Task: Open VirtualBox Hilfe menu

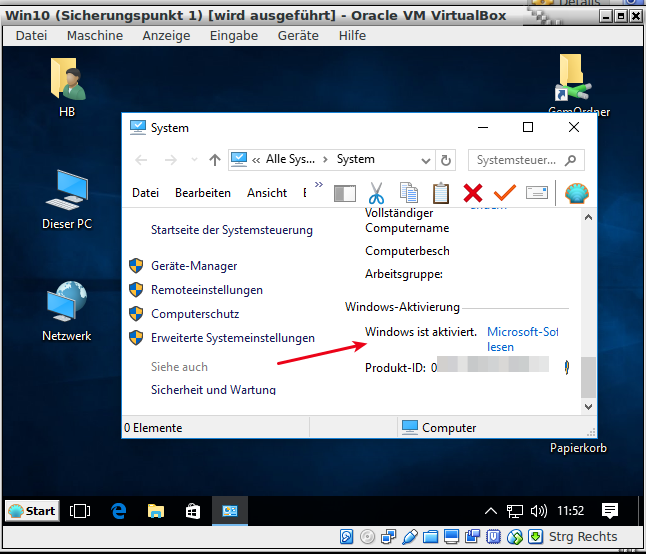Action: coord(352,36)
